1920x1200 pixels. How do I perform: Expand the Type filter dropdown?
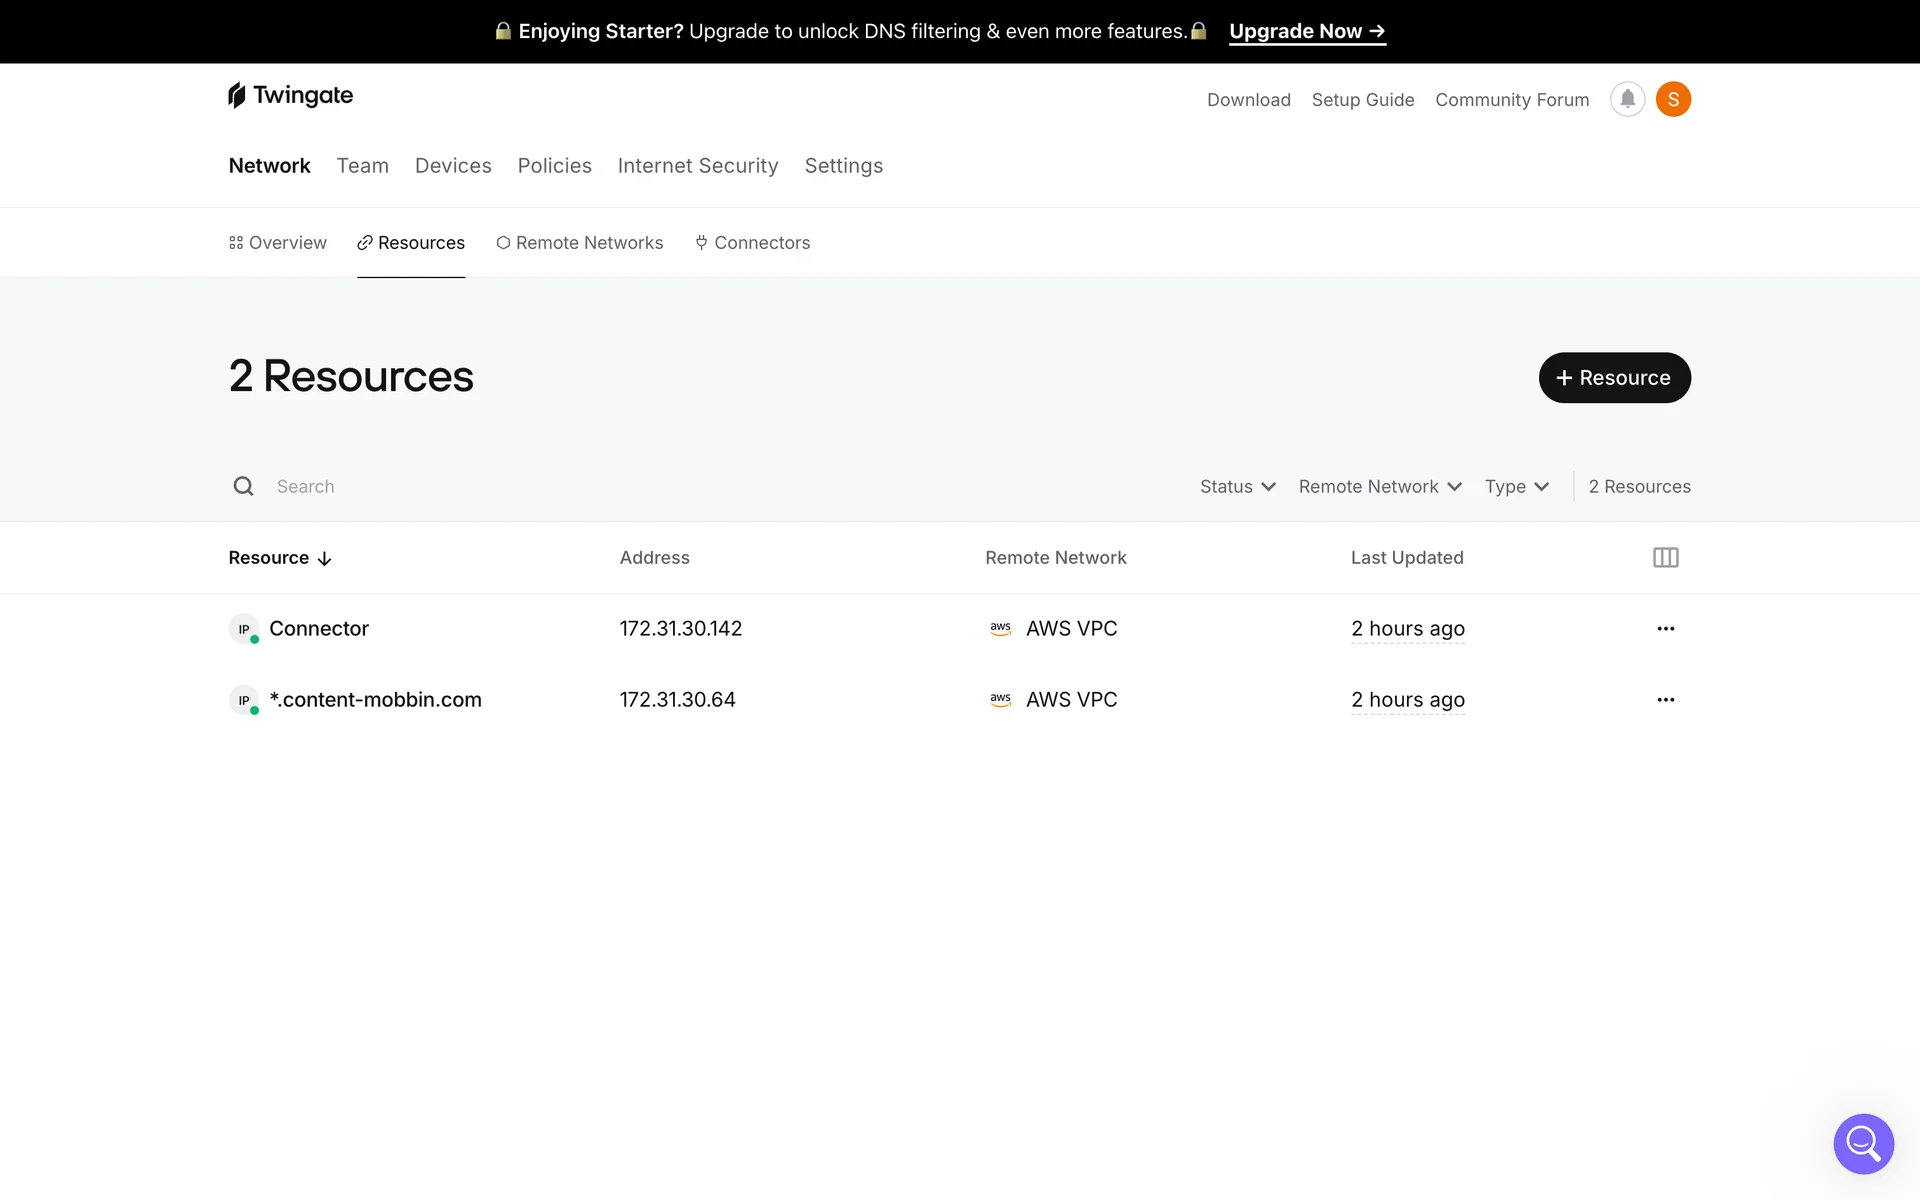tap(1516, 487)
